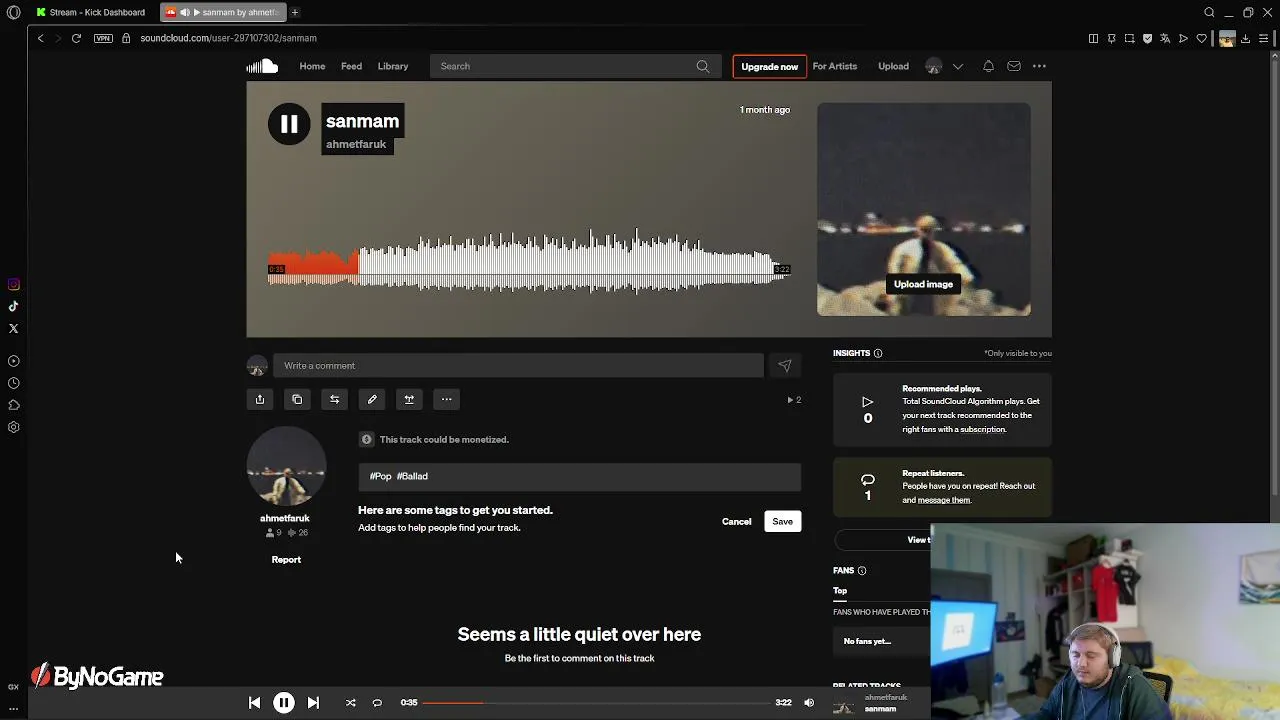Open browser downloads icon
1280x720 pixels.
coord(1245,38)
